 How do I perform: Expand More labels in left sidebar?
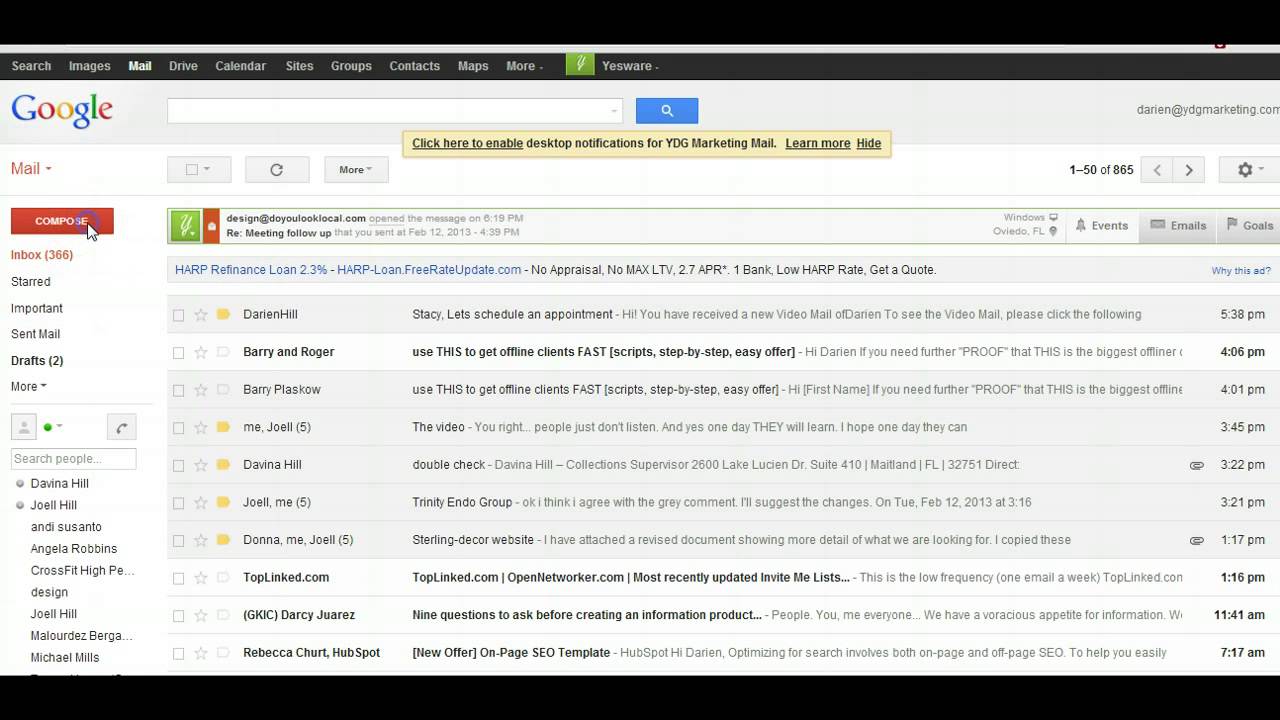click(x=28, y=386)
